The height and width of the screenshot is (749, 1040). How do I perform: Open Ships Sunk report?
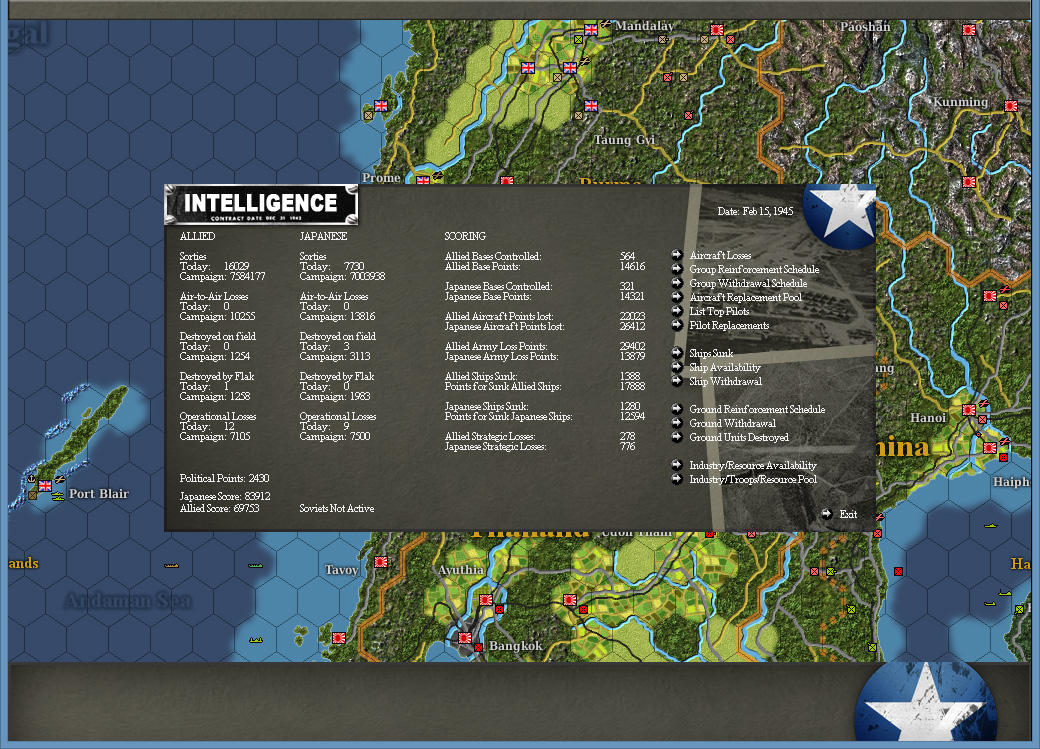pyautogui.click(x=710, y=354)
